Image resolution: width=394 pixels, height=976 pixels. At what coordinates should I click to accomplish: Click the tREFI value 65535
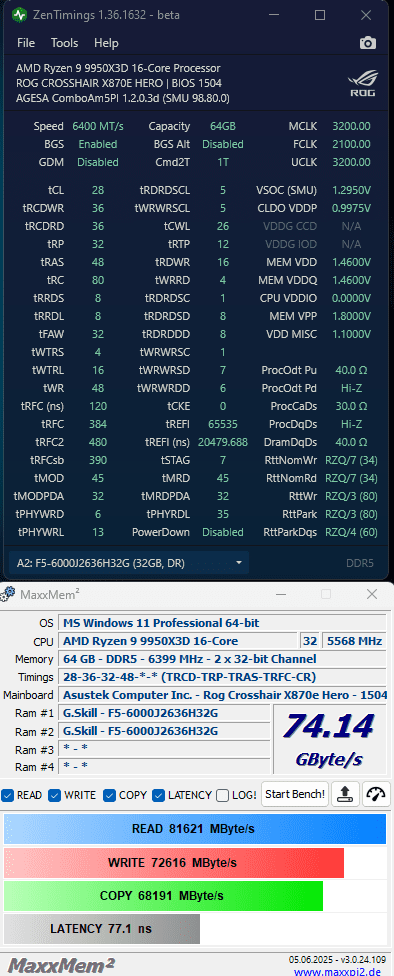pyautogui.click(x=223, y=425)
